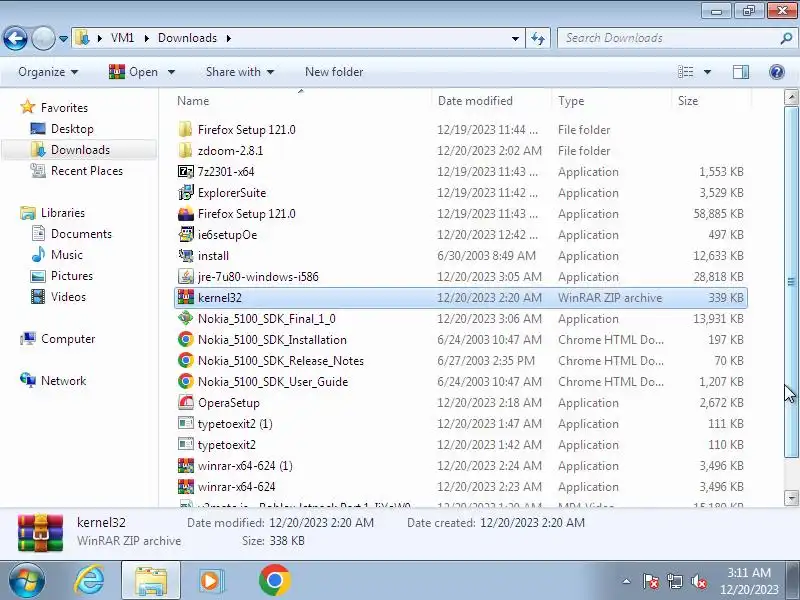
Task: Launch Google Chrome from taskbar
Action: 275,581
